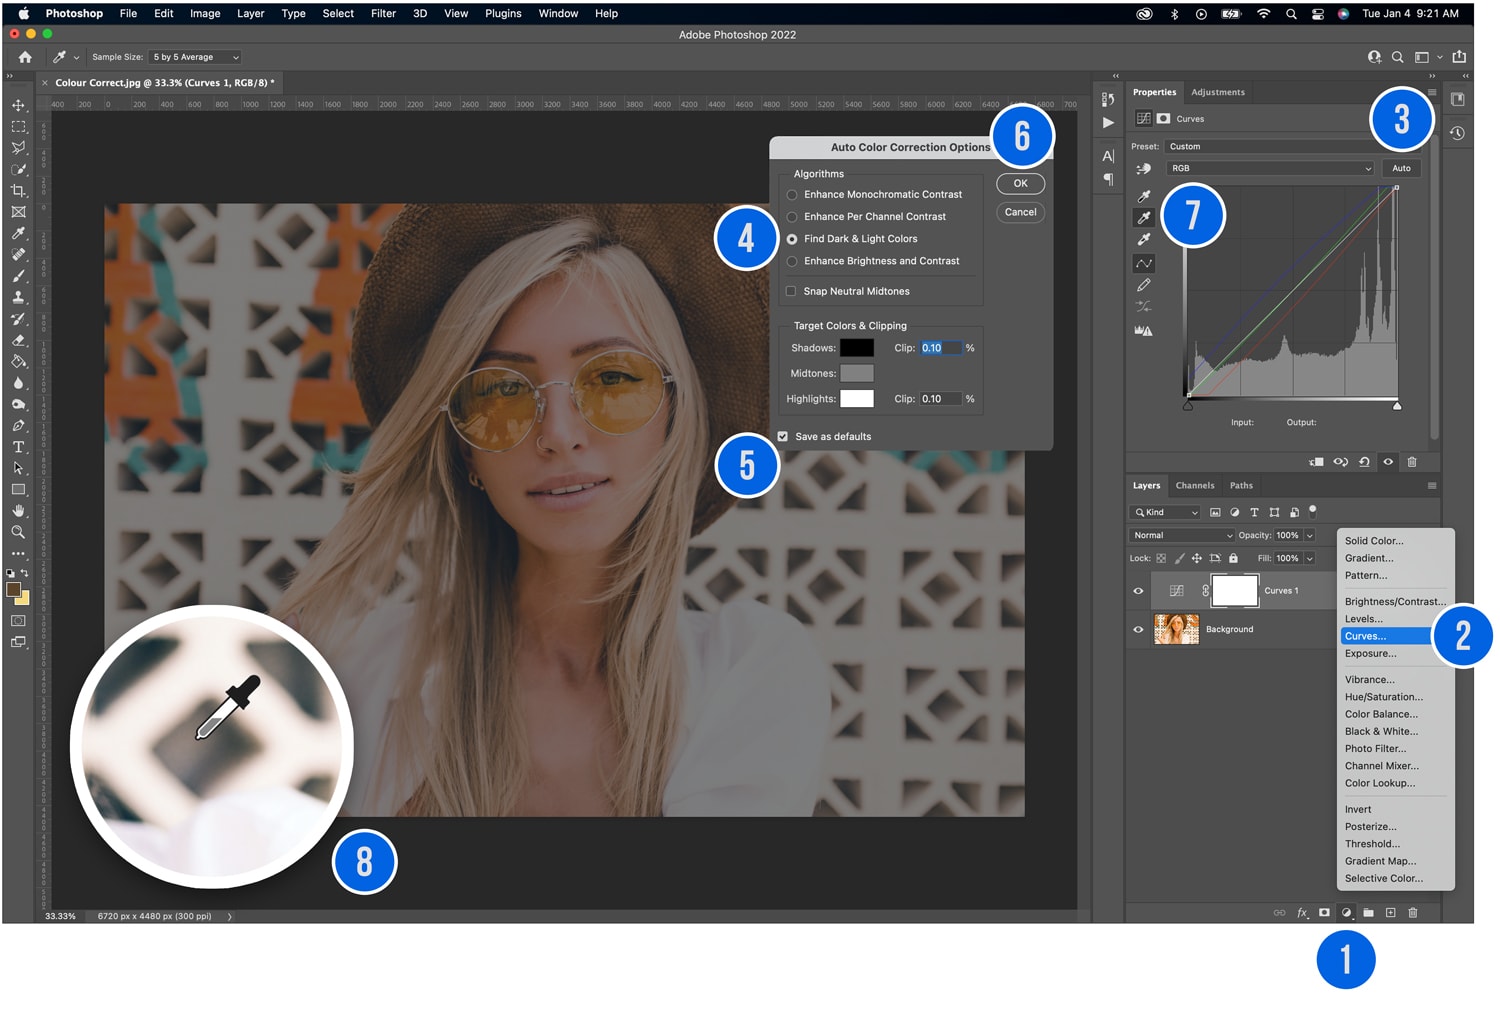This screenshot has height=1019, width=1500.
Task: Select the Crop tool
Action: point(18,190)
